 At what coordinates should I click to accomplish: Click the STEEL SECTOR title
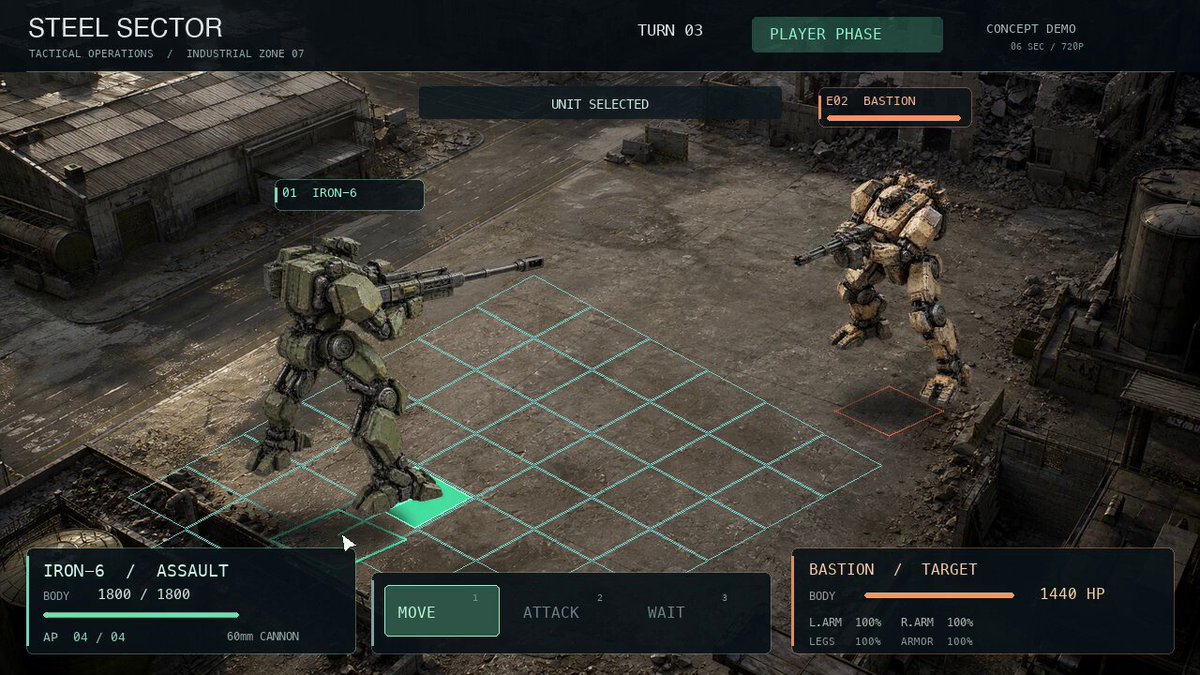point(125,28)
